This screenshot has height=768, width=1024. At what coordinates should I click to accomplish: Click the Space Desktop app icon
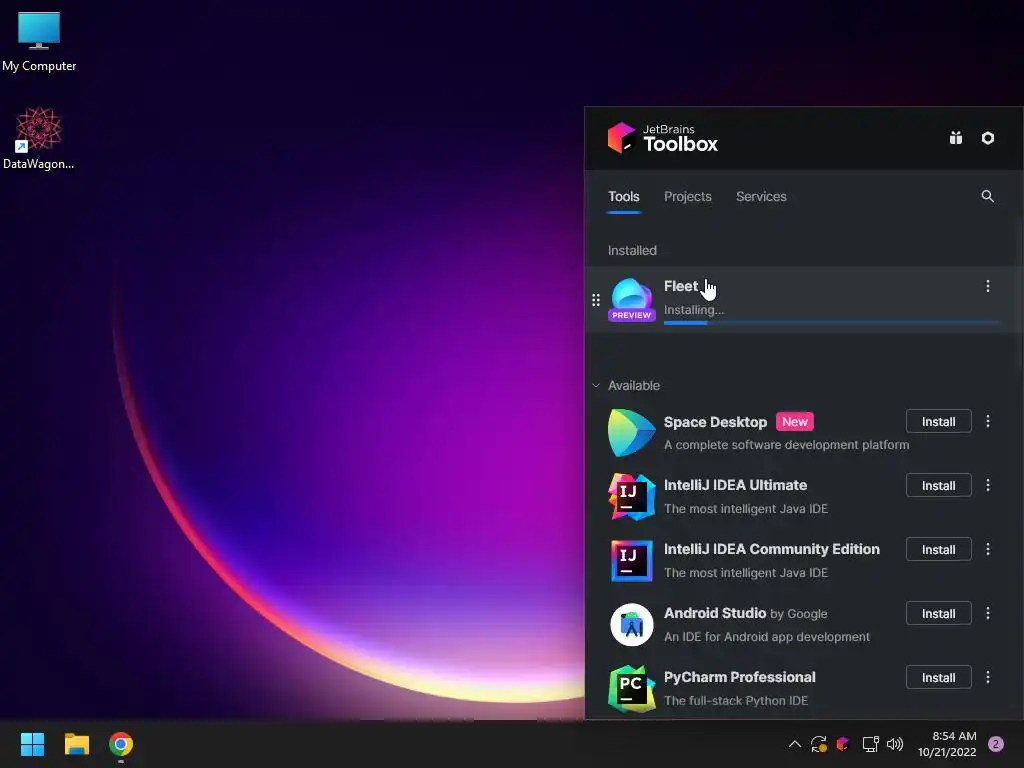point(632,432)
